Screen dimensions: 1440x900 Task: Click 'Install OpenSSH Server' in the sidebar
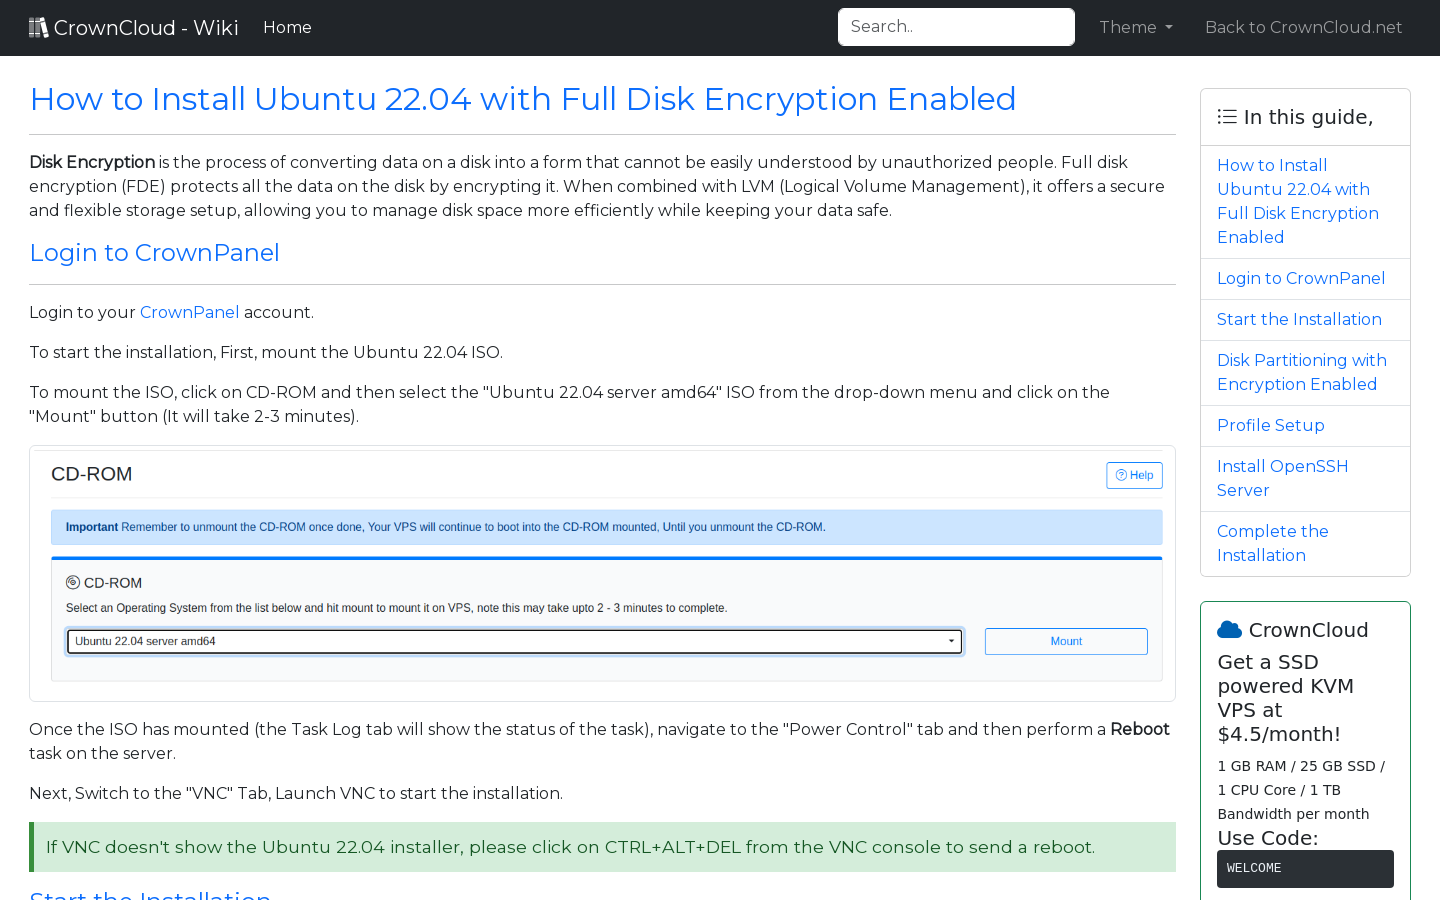click(1282, 478)
